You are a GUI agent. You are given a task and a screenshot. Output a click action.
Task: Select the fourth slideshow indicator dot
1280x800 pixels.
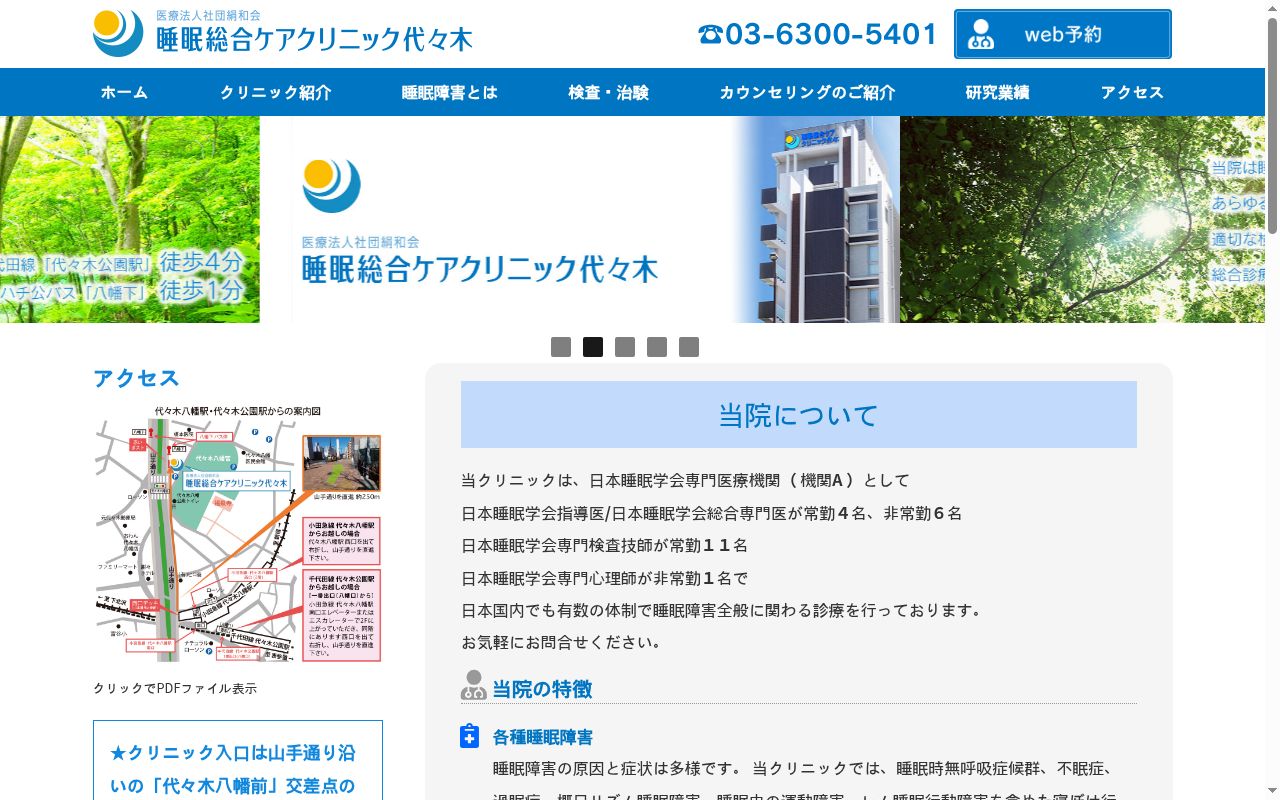pos(657,347)
